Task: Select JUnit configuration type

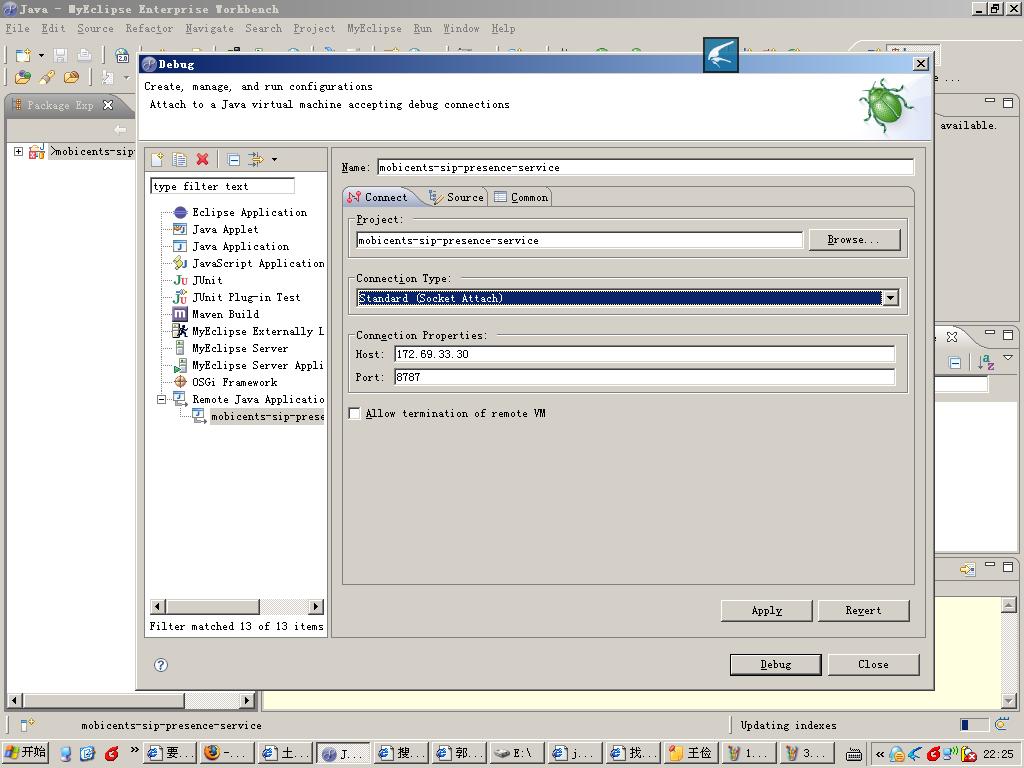Action: tap(206, 280)
